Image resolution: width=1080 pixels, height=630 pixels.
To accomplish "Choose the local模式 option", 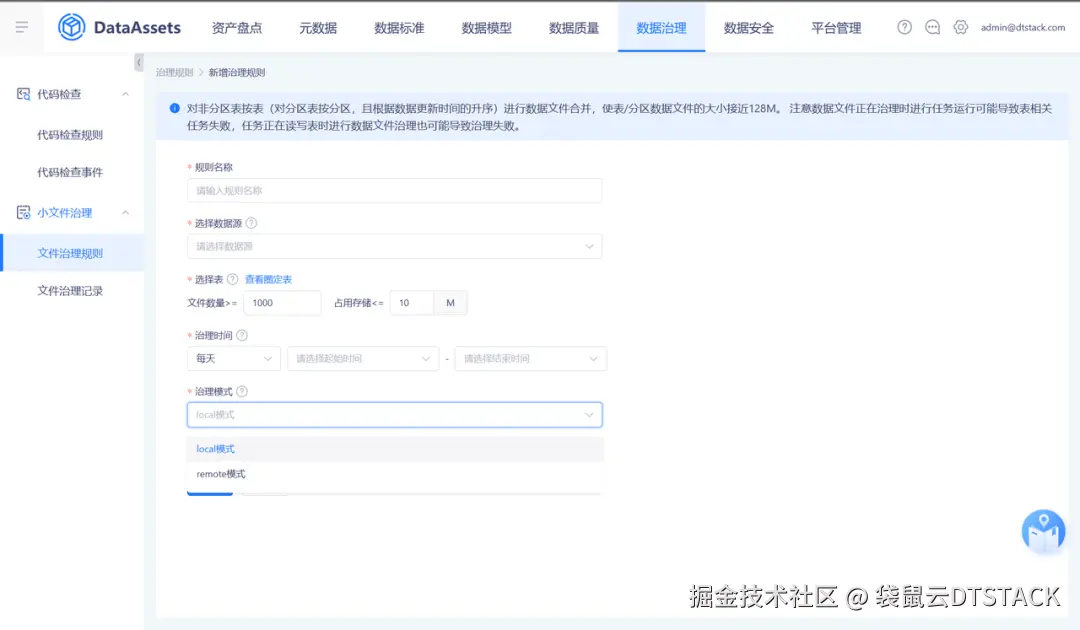I will coord(395,449).
